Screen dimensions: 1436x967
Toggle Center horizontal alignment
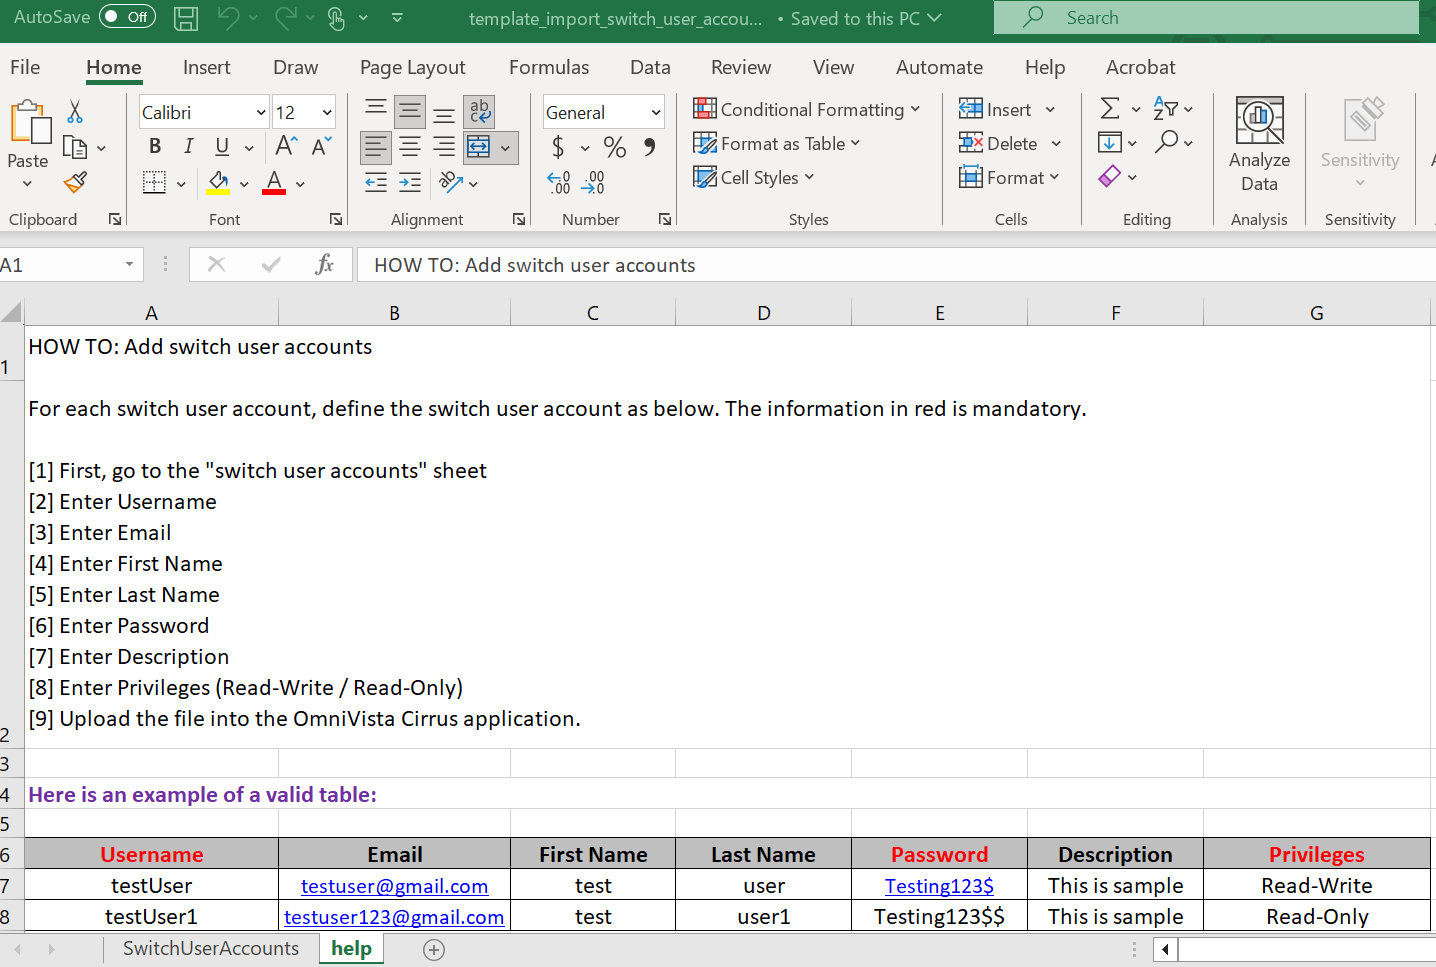tap(410, 147)
